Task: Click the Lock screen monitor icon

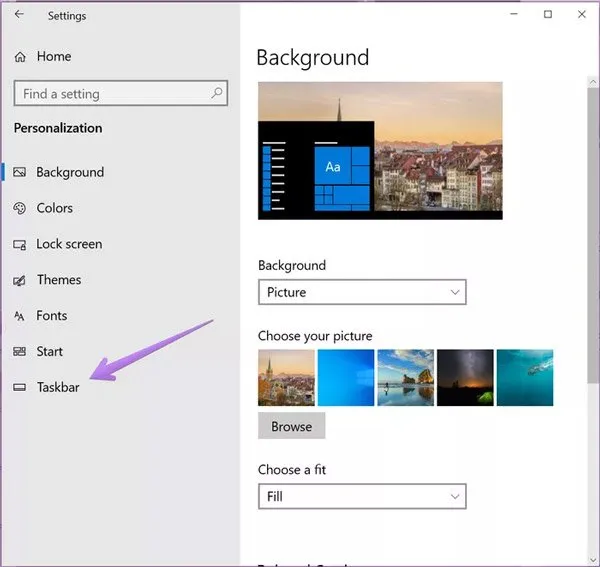Action: pyautogui.click(x=19, y=244)
